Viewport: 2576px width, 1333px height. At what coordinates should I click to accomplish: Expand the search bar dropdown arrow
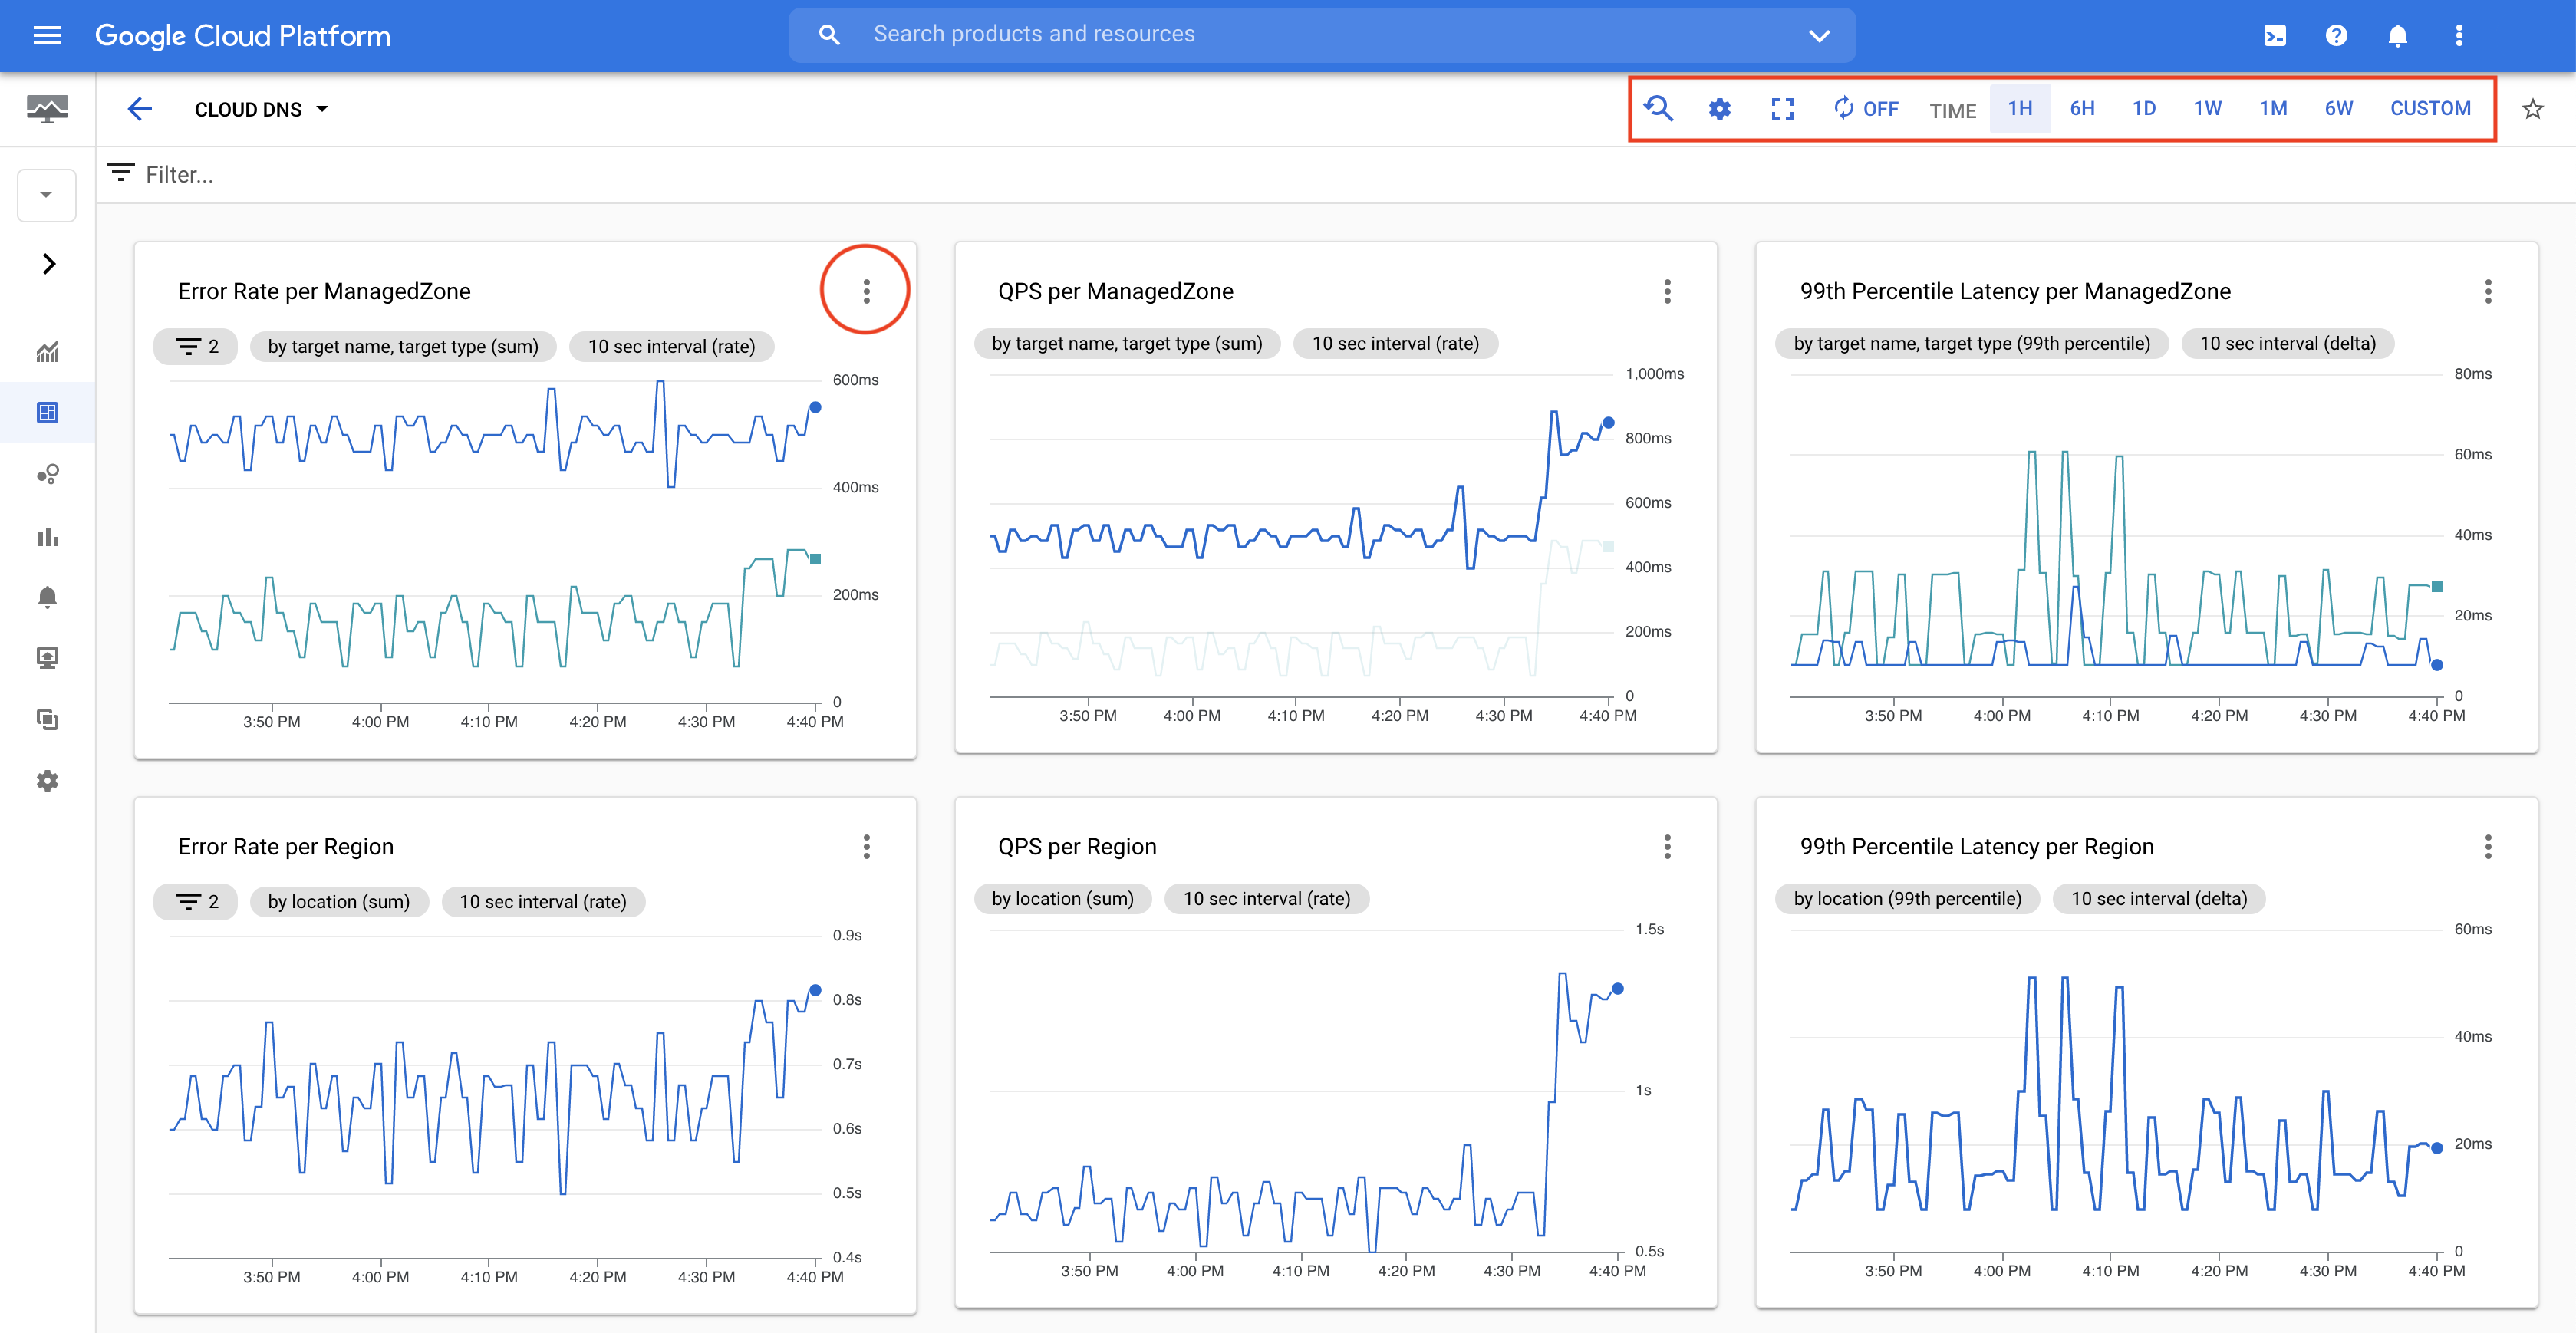[1819, 36]
